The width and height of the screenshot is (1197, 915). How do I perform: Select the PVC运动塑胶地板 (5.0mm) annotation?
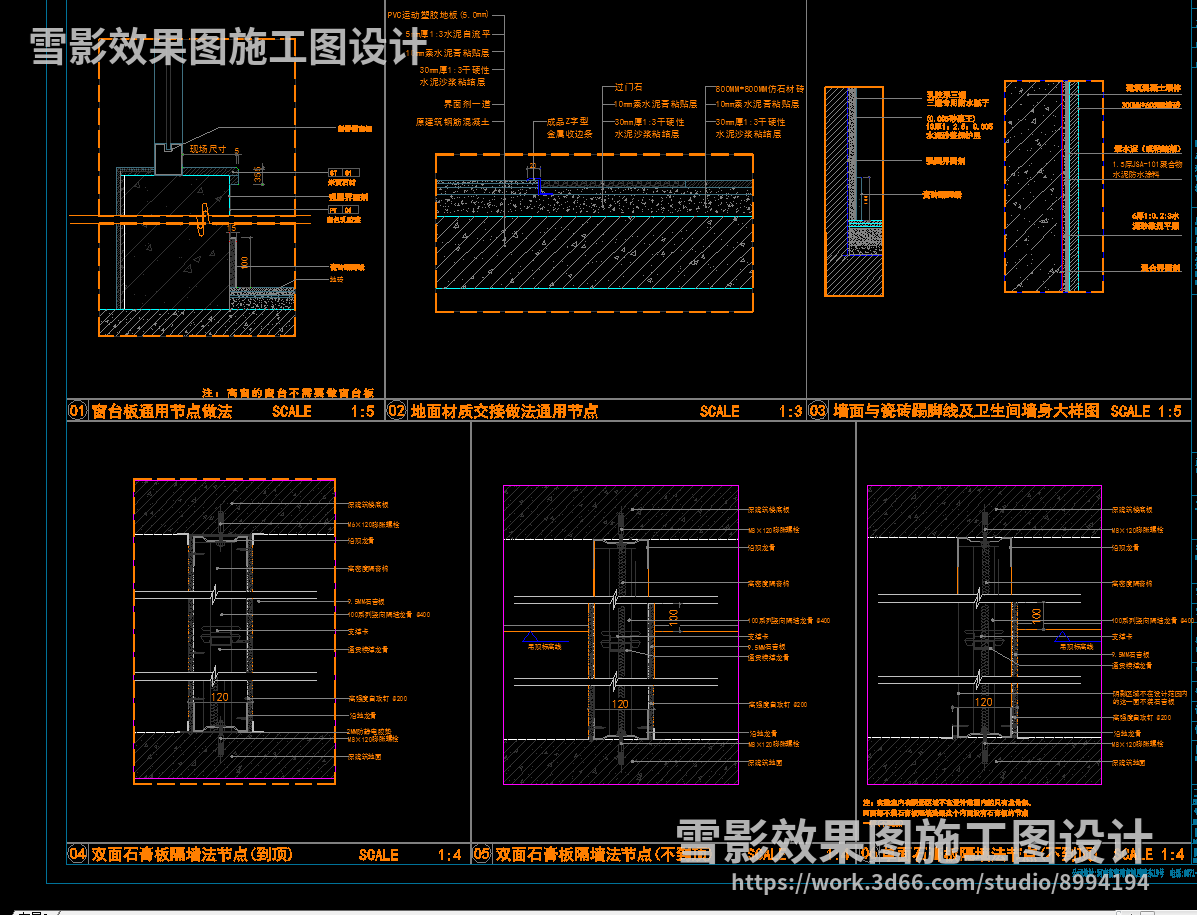click(x=438, y=16)
